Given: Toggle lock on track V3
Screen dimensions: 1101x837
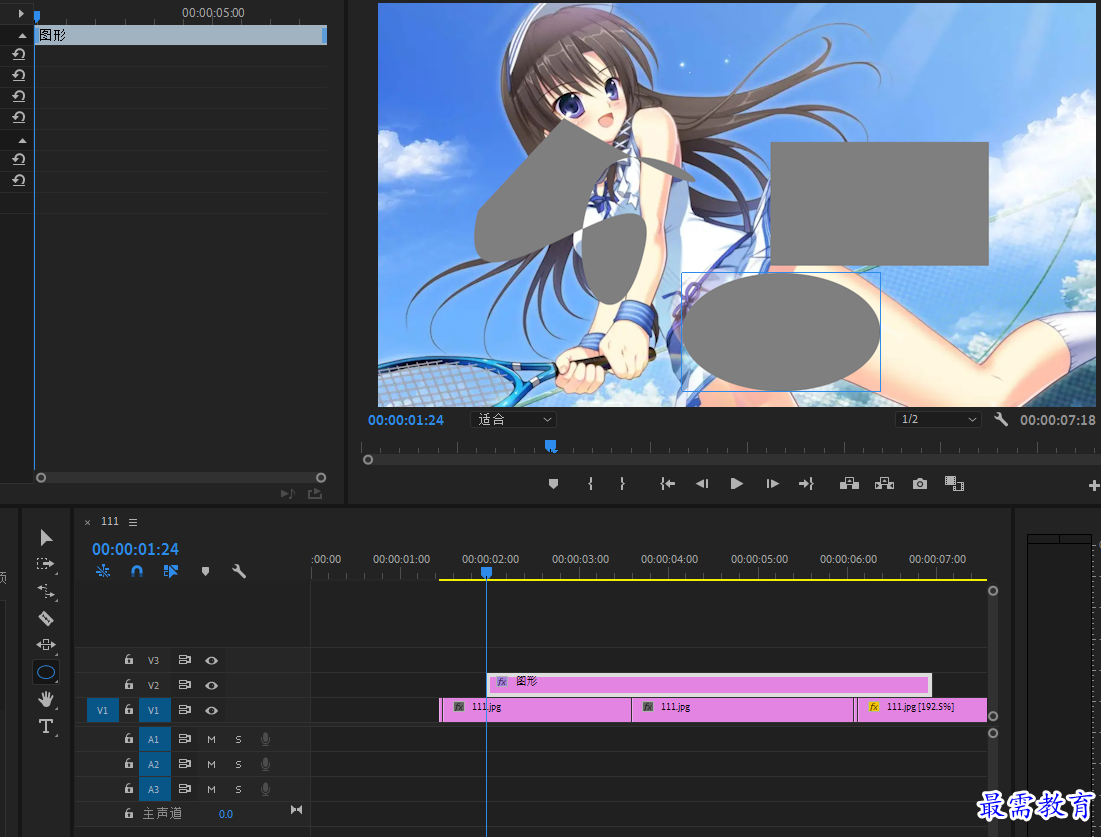Looking at the screenshot, I should (128, 659).
